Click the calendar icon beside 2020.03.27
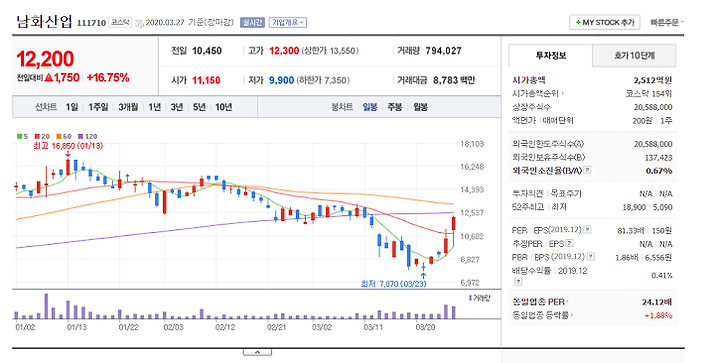This screenshot has width=720, height=363. tap(140, 23)
